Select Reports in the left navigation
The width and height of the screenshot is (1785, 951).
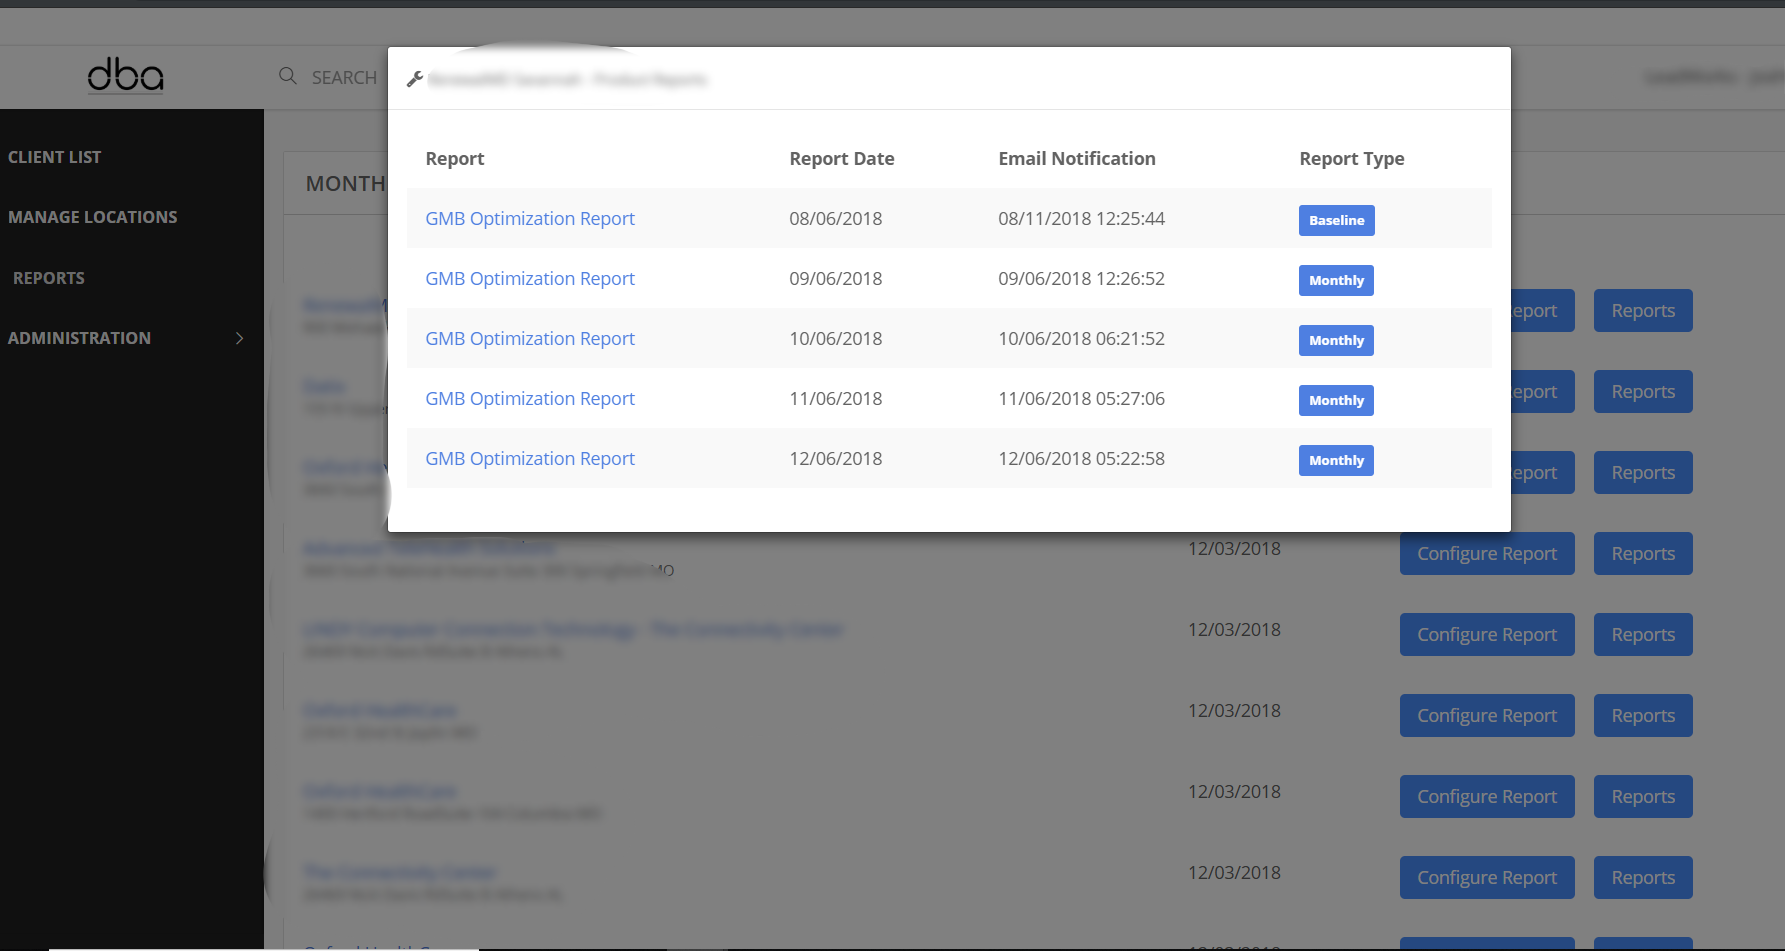click(x=49, y=278)
